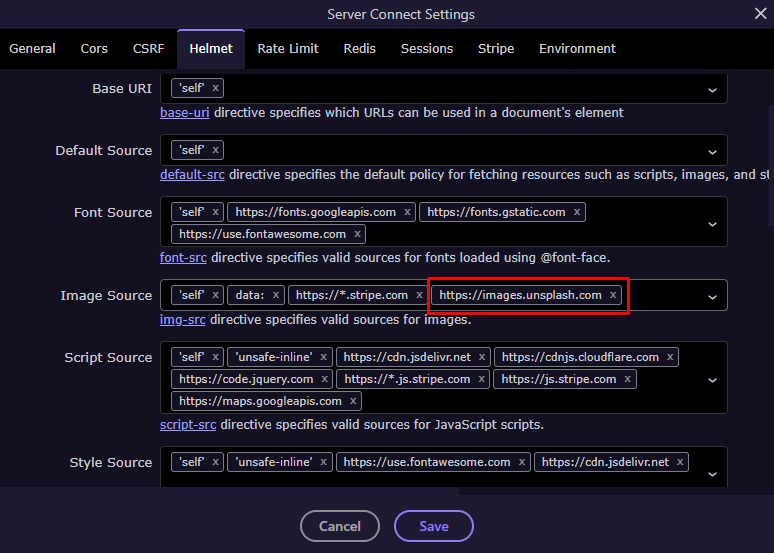Remove the data: tag from Image Source
The image size is (774, 553).
[x=276, y=295]
